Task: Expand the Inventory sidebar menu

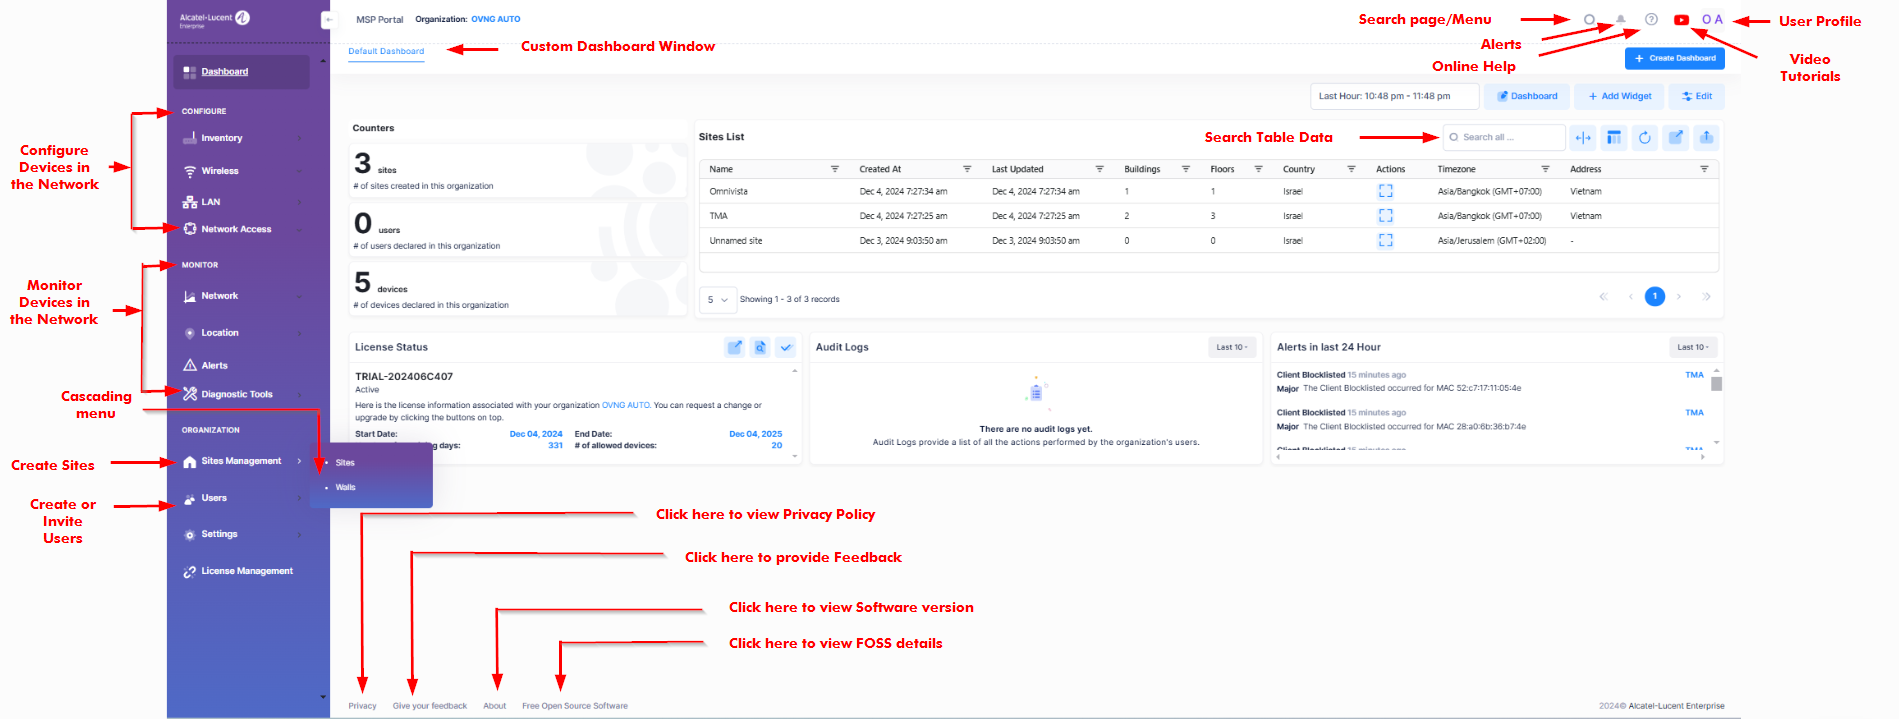Action: [x=241, y=138]
